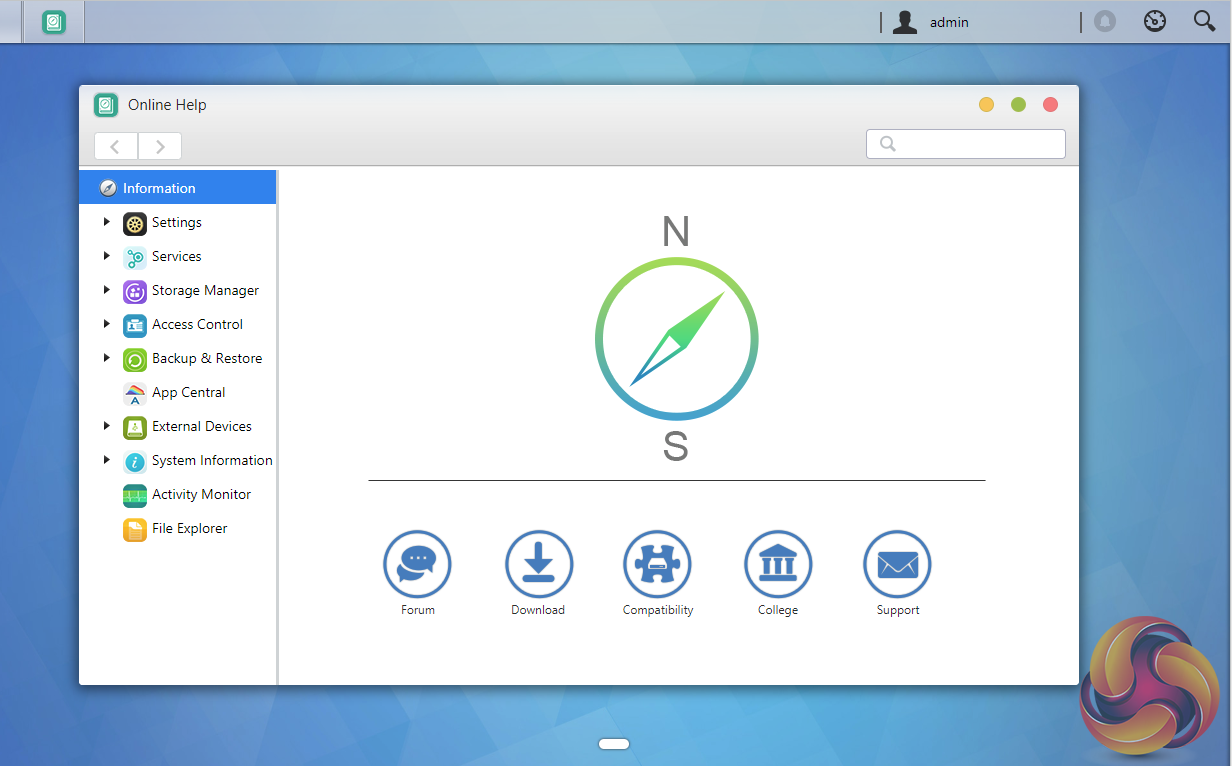
Task: Open the dashboard gauge icon in top bar
Action: pos(1155,21)
